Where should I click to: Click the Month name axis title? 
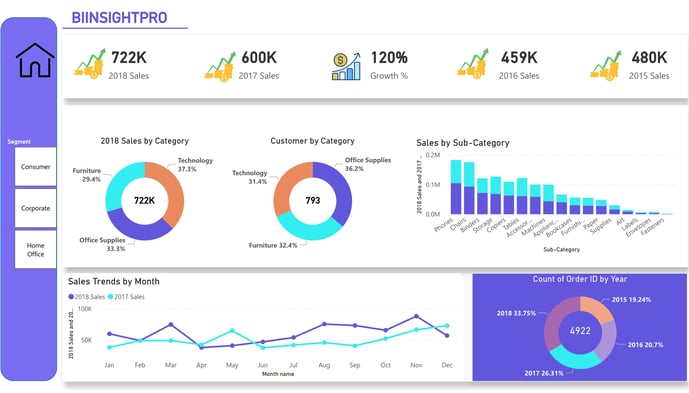(x=278, y=374)
